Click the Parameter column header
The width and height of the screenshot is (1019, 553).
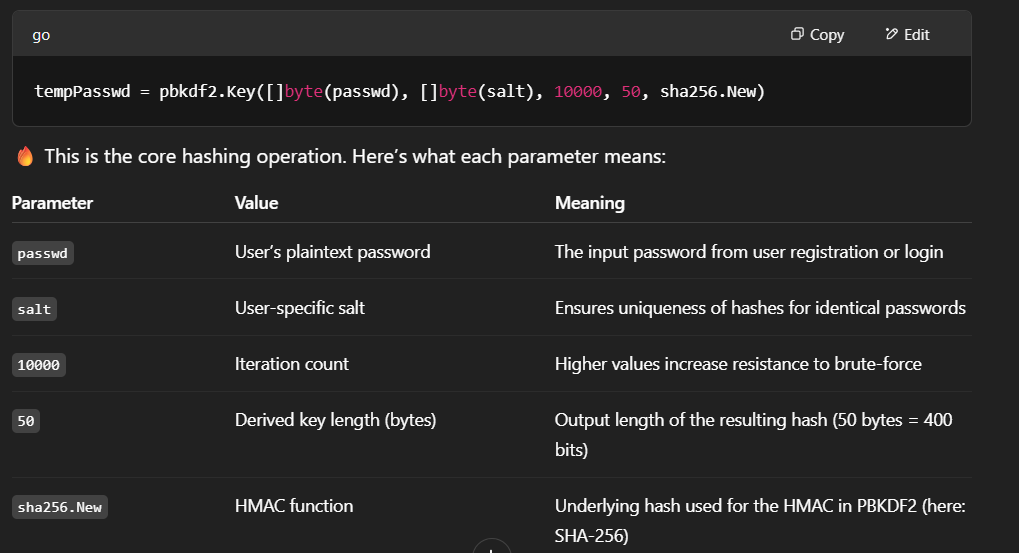click(x=52, y=203)
